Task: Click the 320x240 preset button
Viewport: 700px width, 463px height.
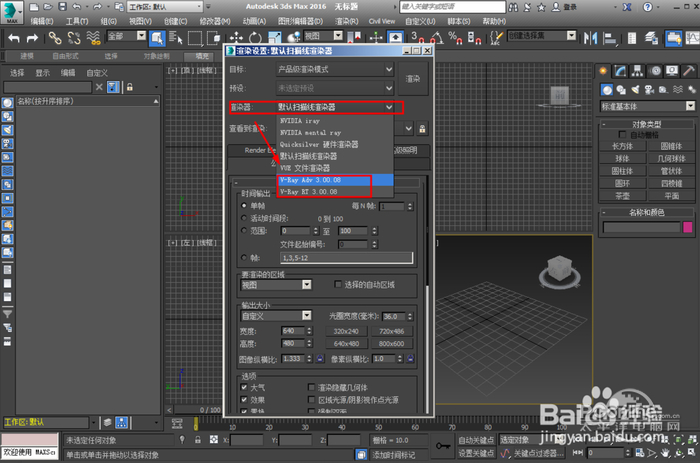Action: click(346, 331)
